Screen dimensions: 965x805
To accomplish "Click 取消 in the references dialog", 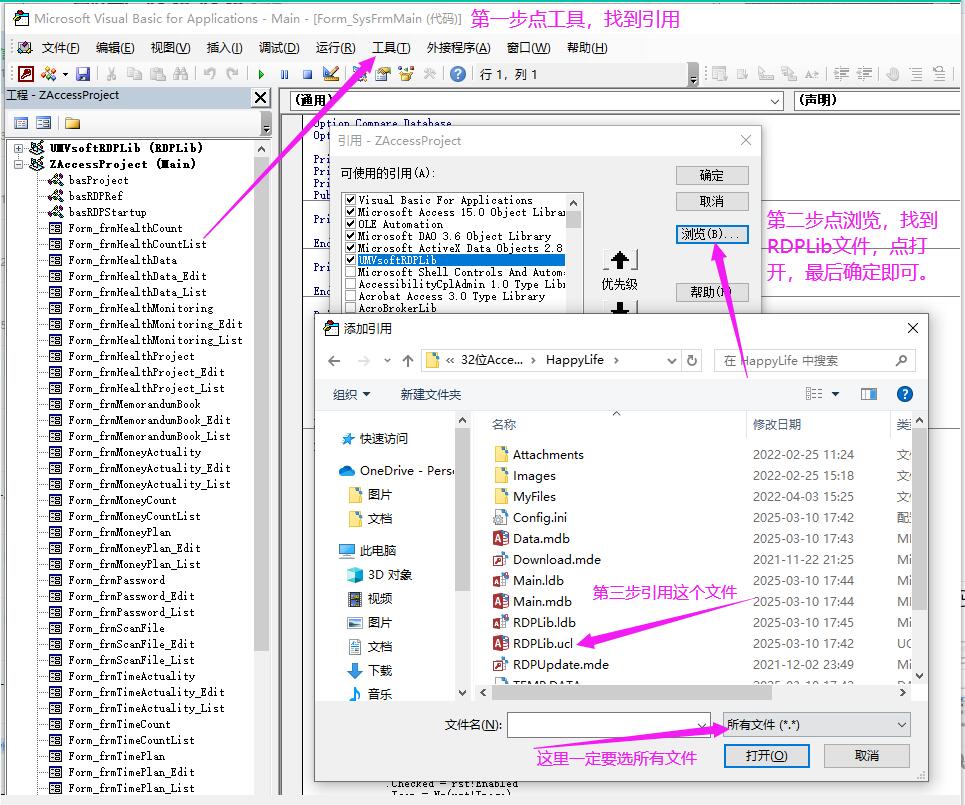I will [x=711, y=201].
